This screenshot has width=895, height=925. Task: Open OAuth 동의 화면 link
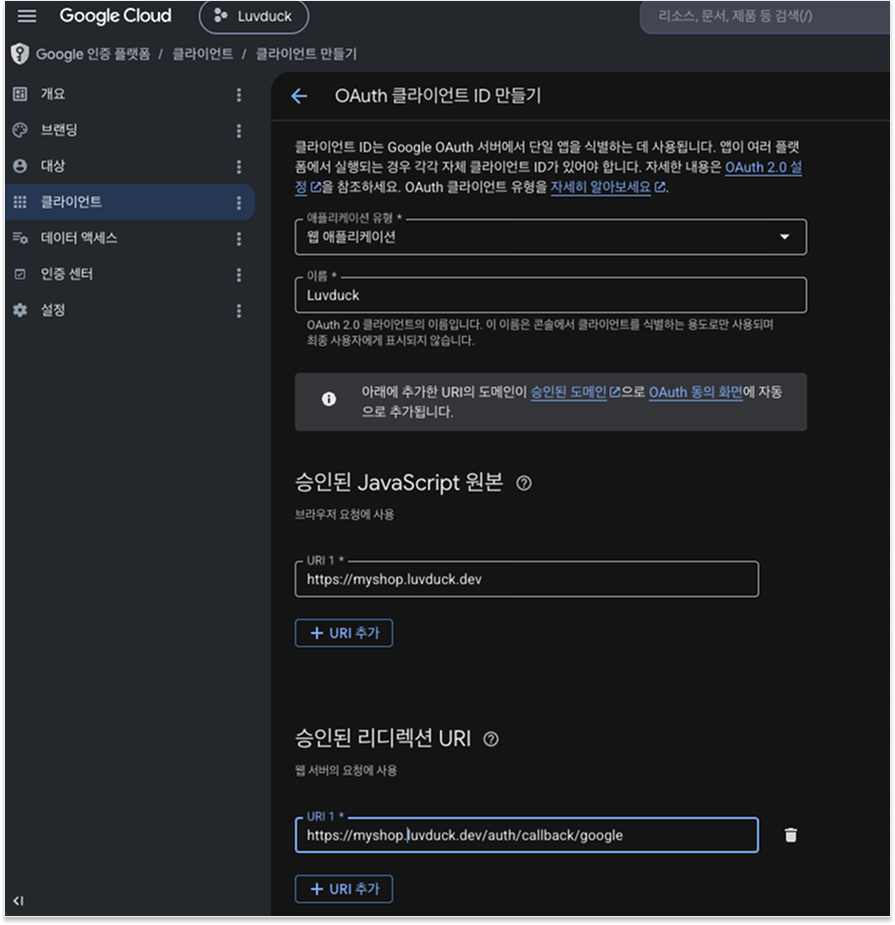coord(696,392)
